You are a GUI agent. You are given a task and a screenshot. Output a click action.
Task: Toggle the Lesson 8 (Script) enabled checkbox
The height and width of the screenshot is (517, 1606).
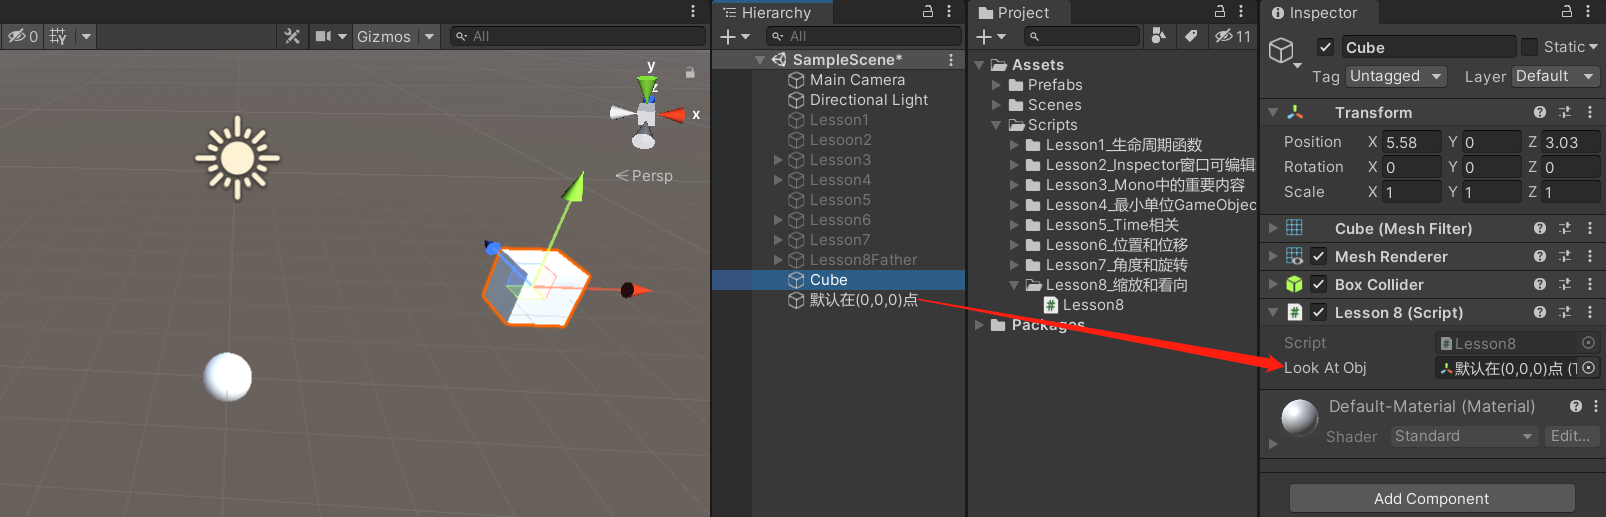(1319, 312)
